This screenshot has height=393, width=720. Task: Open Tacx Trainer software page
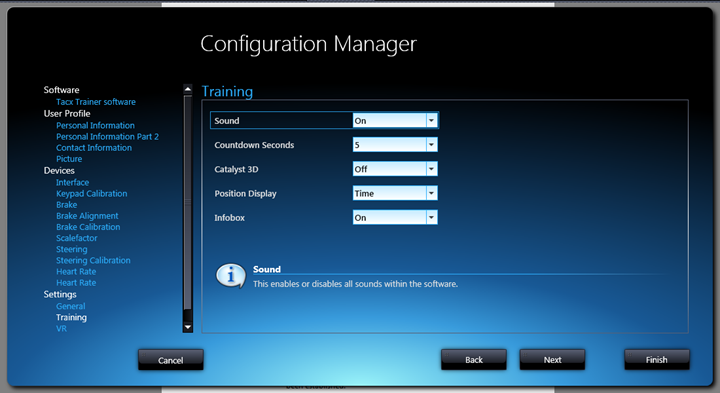click(96, 102)
